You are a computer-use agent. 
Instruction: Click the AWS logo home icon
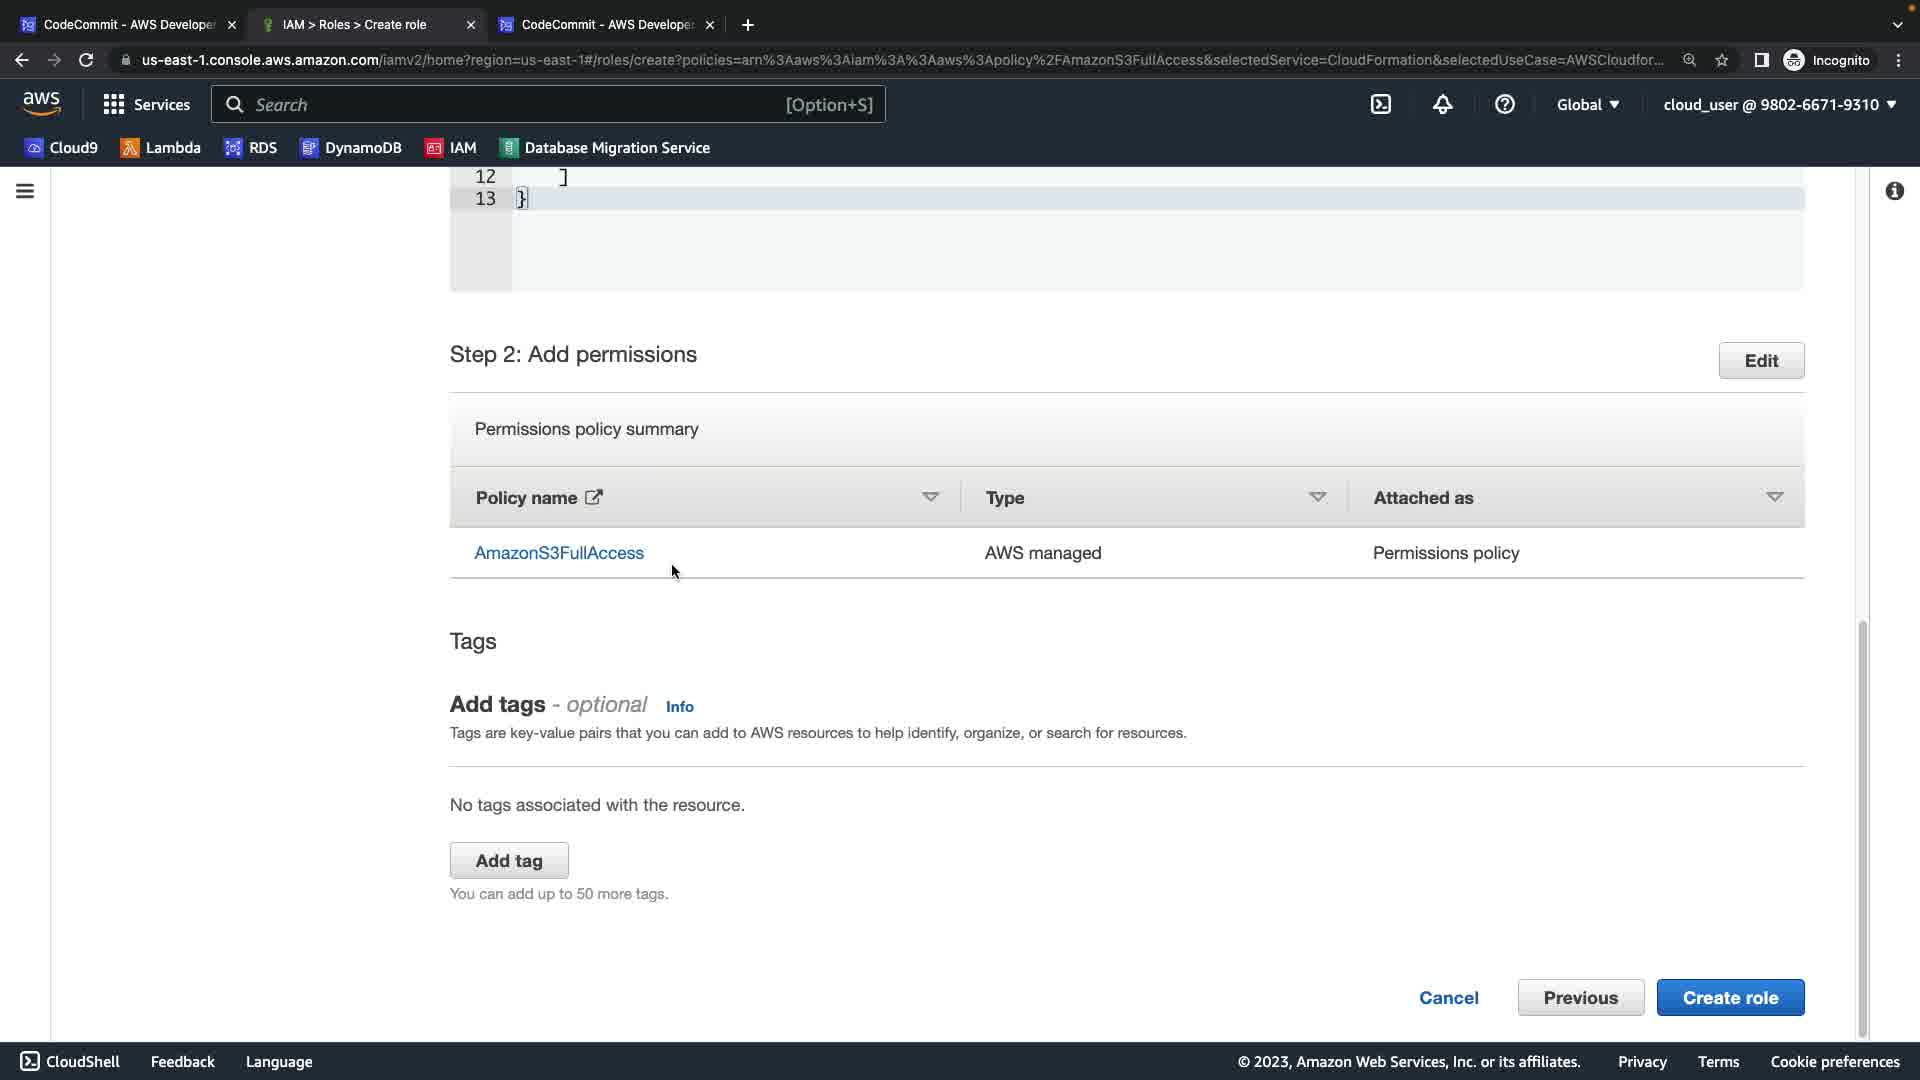(42, 103)
